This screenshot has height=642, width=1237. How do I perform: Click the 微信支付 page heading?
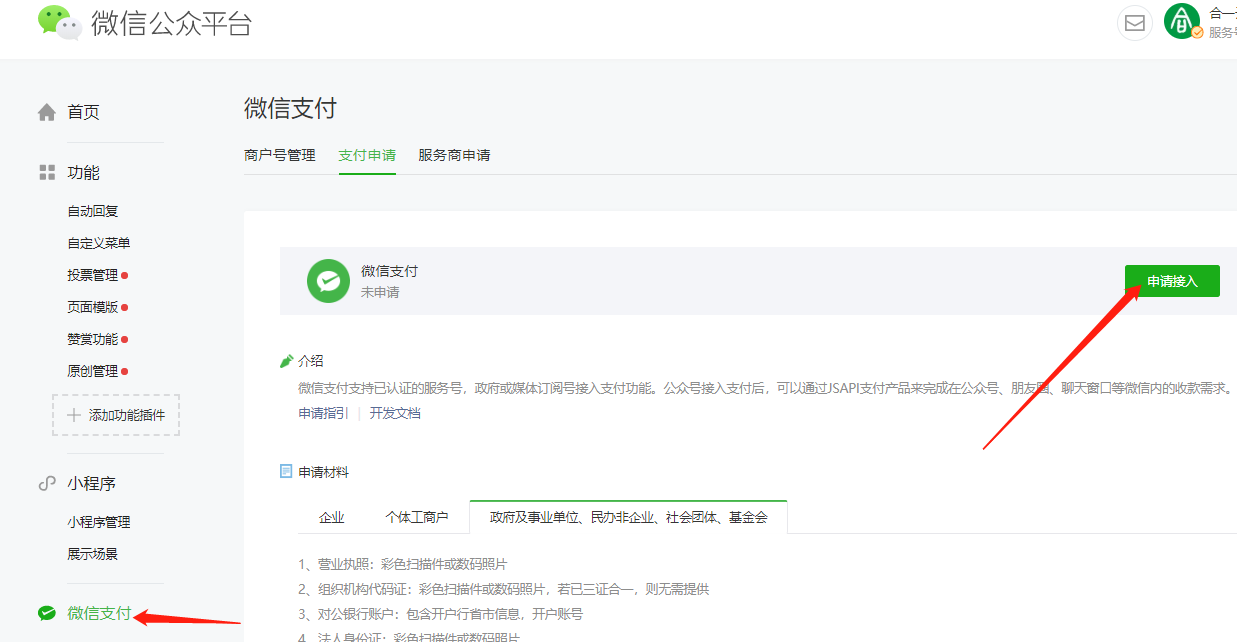[290, 108]
